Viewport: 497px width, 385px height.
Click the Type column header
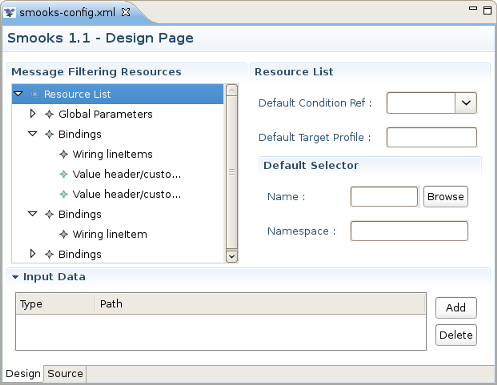pyautogui.click(x=55, y=304)
